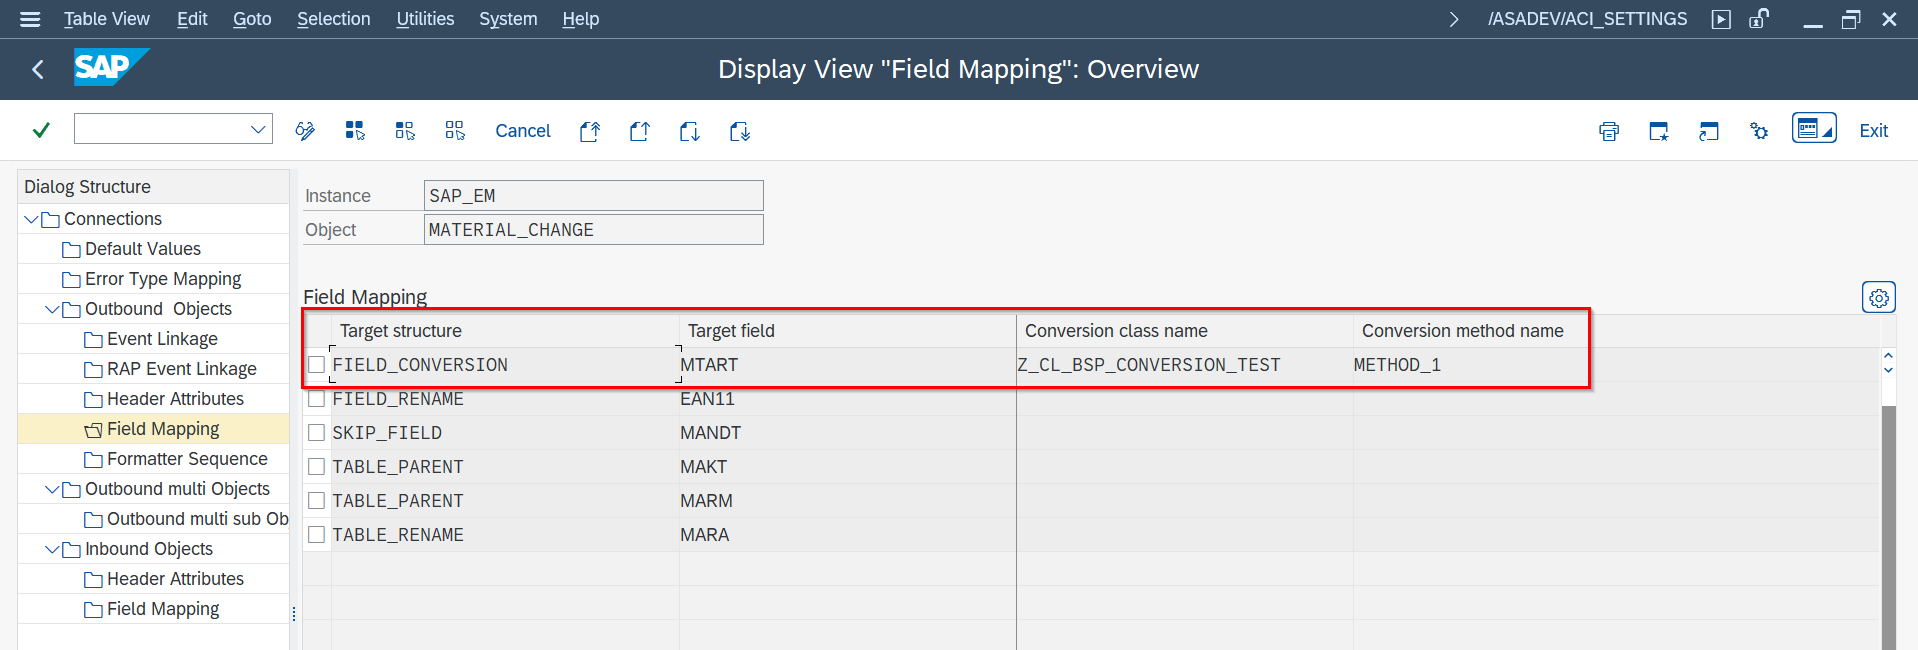Open the Edit menu
Viewport: 1918px width, 650px height.
click(x=192, y=19)
